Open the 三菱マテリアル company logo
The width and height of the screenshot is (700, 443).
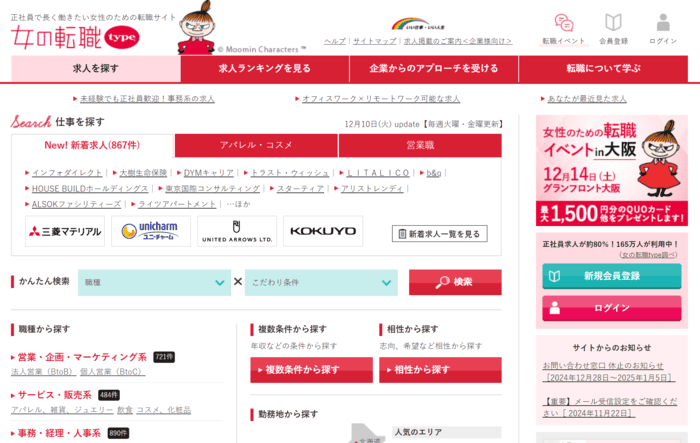[x=65, y=232]
